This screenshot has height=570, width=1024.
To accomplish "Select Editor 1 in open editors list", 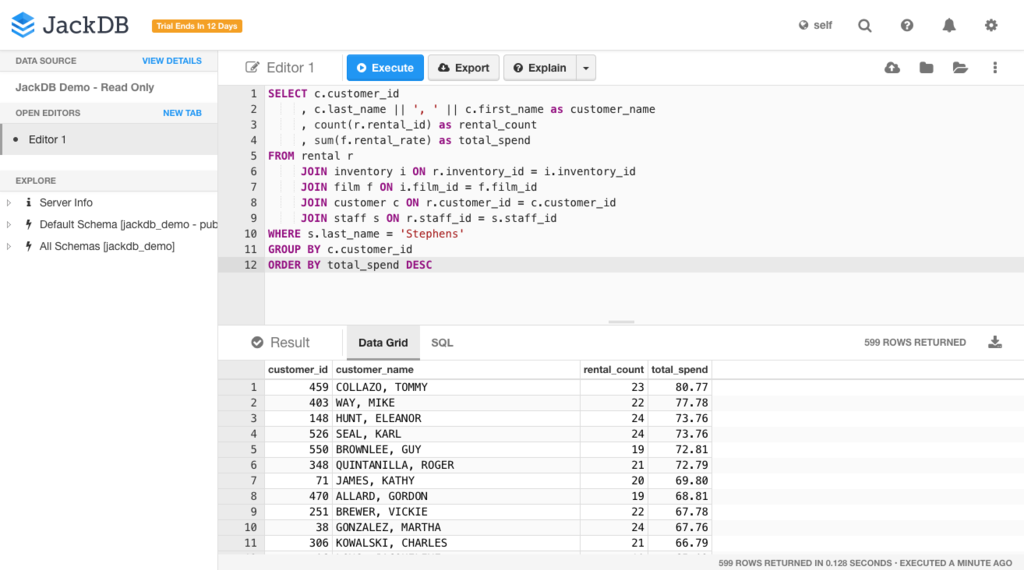I will [x=109, y=139].
